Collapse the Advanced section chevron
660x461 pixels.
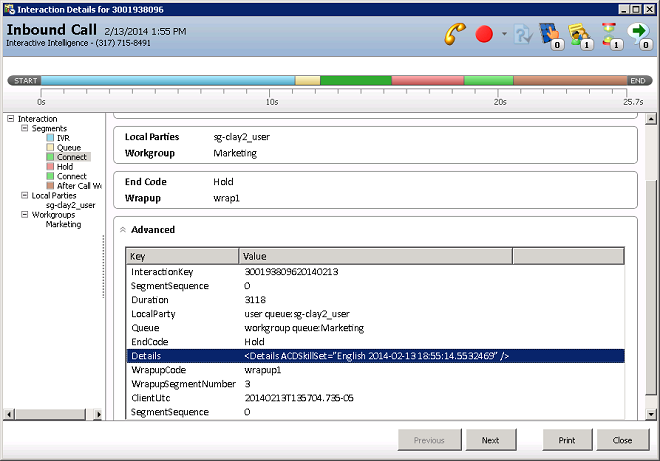click(123, 230)
